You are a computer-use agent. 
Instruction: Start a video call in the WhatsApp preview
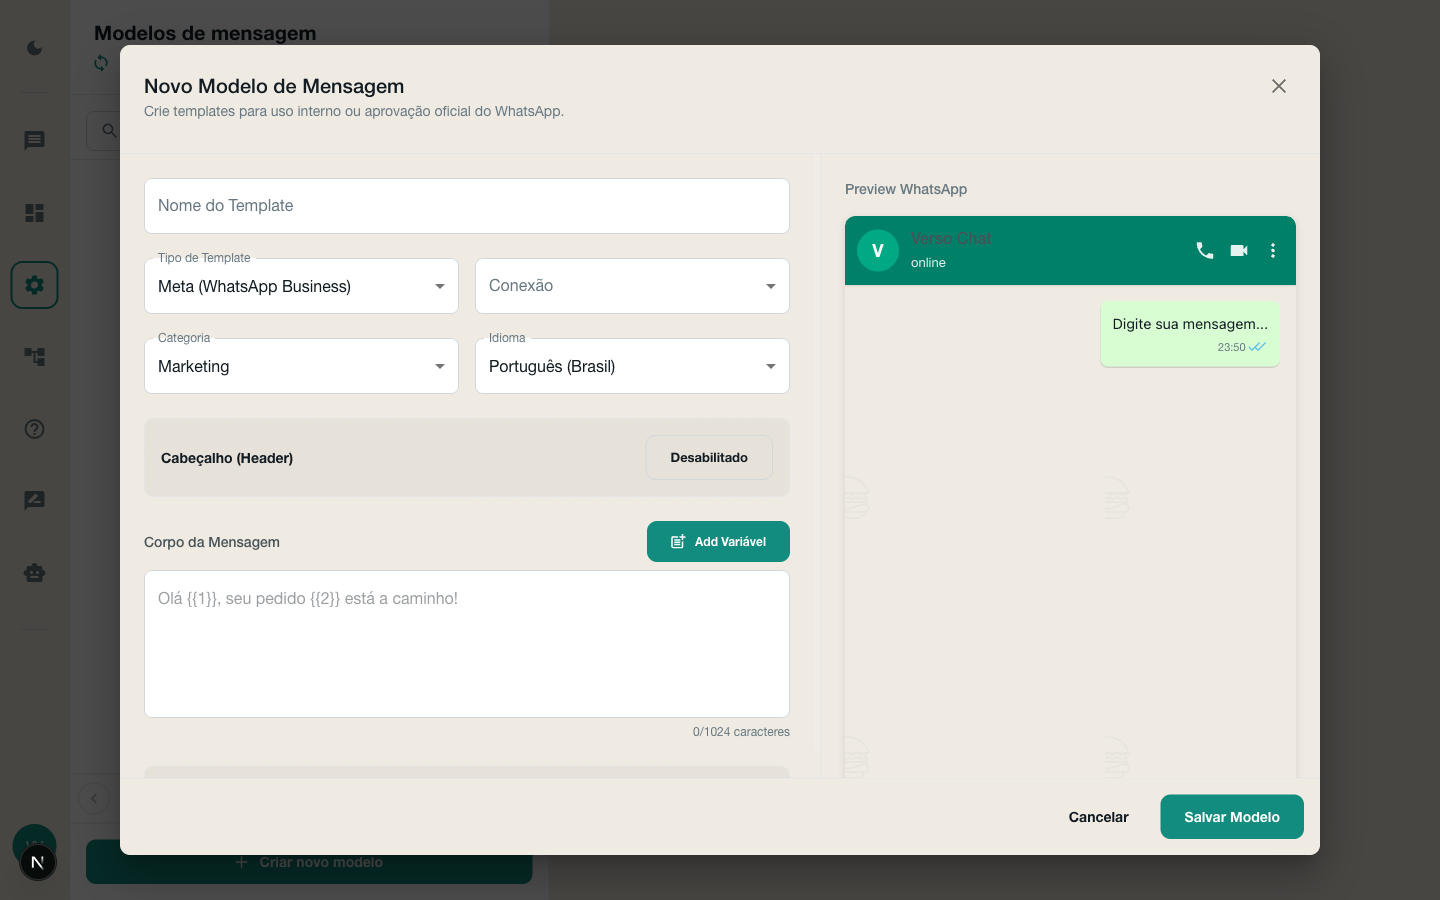[x=1239, y=251]
